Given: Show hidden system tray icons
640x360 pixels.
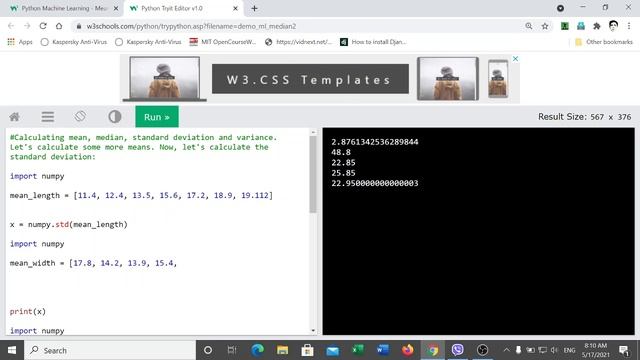Looking at the screenshot, I should 507,350.
